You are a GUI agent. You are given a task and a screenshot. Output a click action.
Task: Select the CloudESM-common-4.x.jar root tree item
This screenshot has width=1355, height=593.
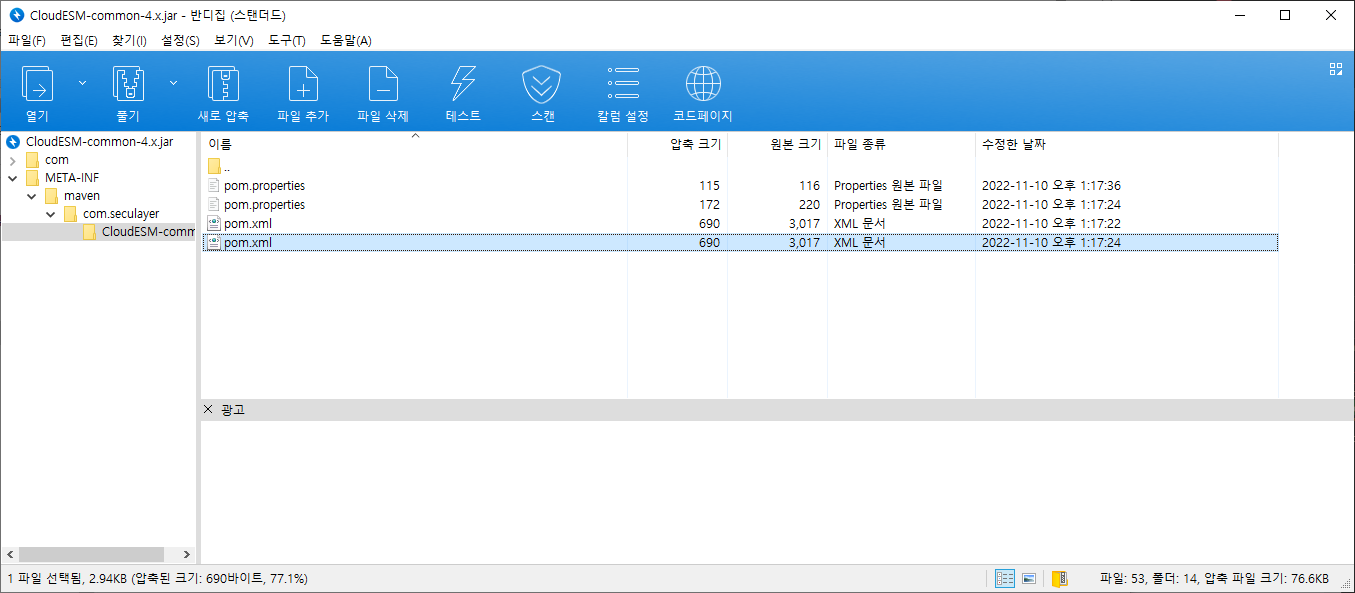99,142
